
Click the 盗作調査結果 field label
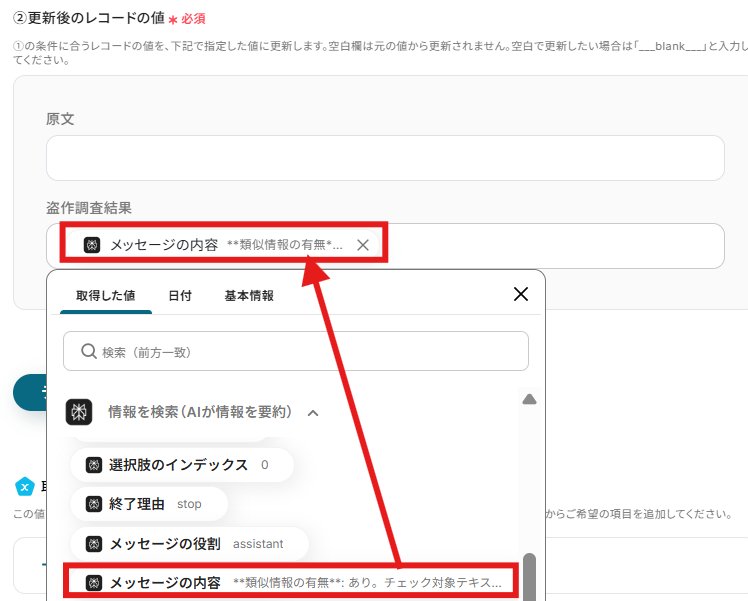pyautogui.click(x=89, y=208)
